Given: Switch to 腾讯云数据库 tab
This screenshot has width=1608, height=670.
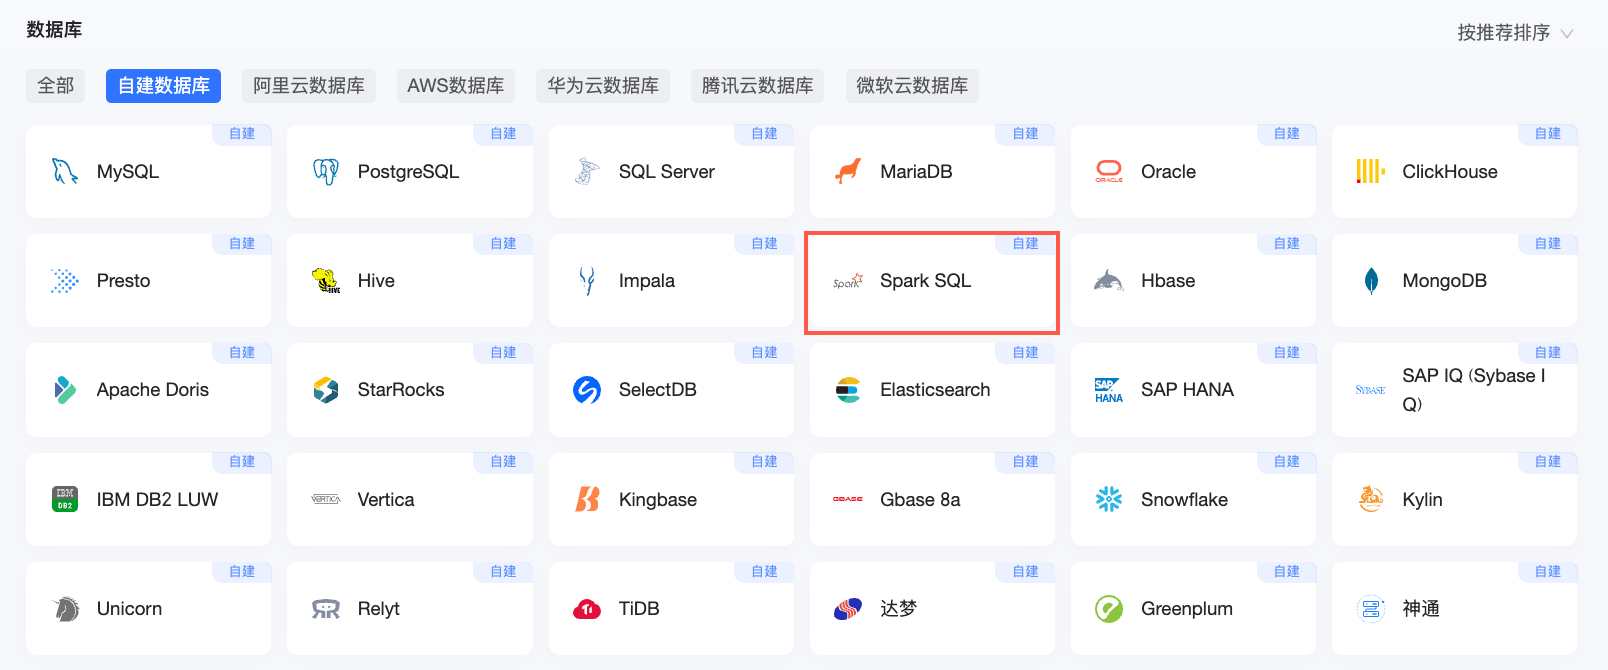Looking at the screenshot, I should pyautogui.click(x=758, y=86).
